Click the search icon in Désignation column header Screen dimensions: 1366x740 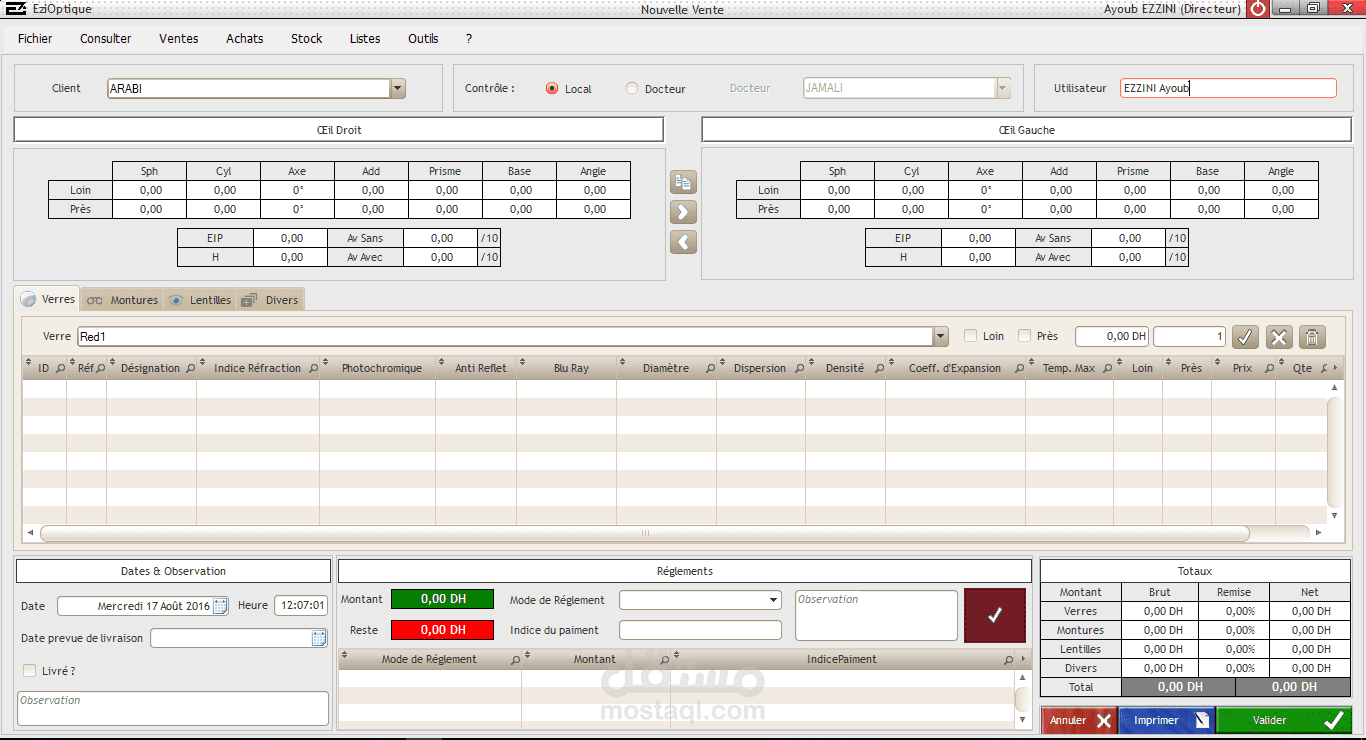click(x=190, y=369)
